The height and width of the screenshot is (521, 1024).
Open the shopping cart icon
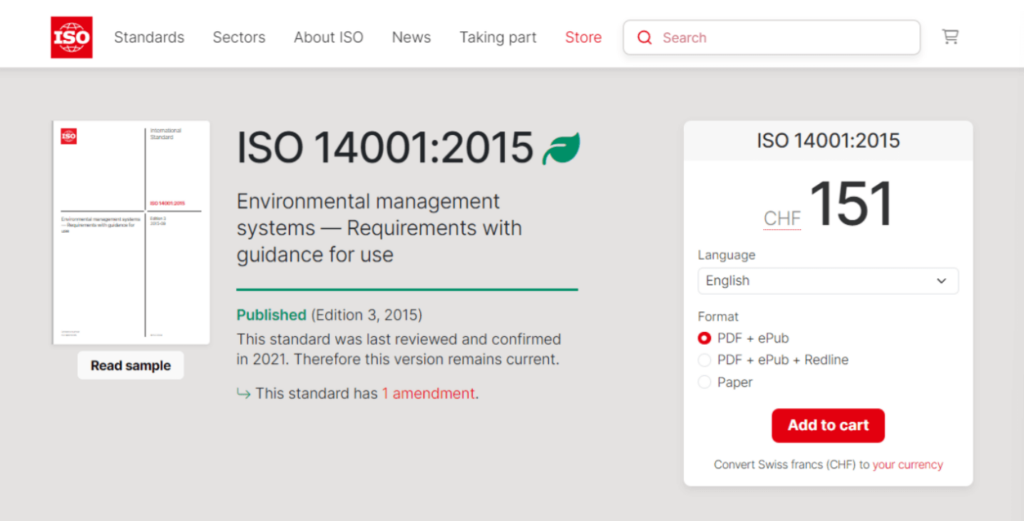[x=950, y=37]
